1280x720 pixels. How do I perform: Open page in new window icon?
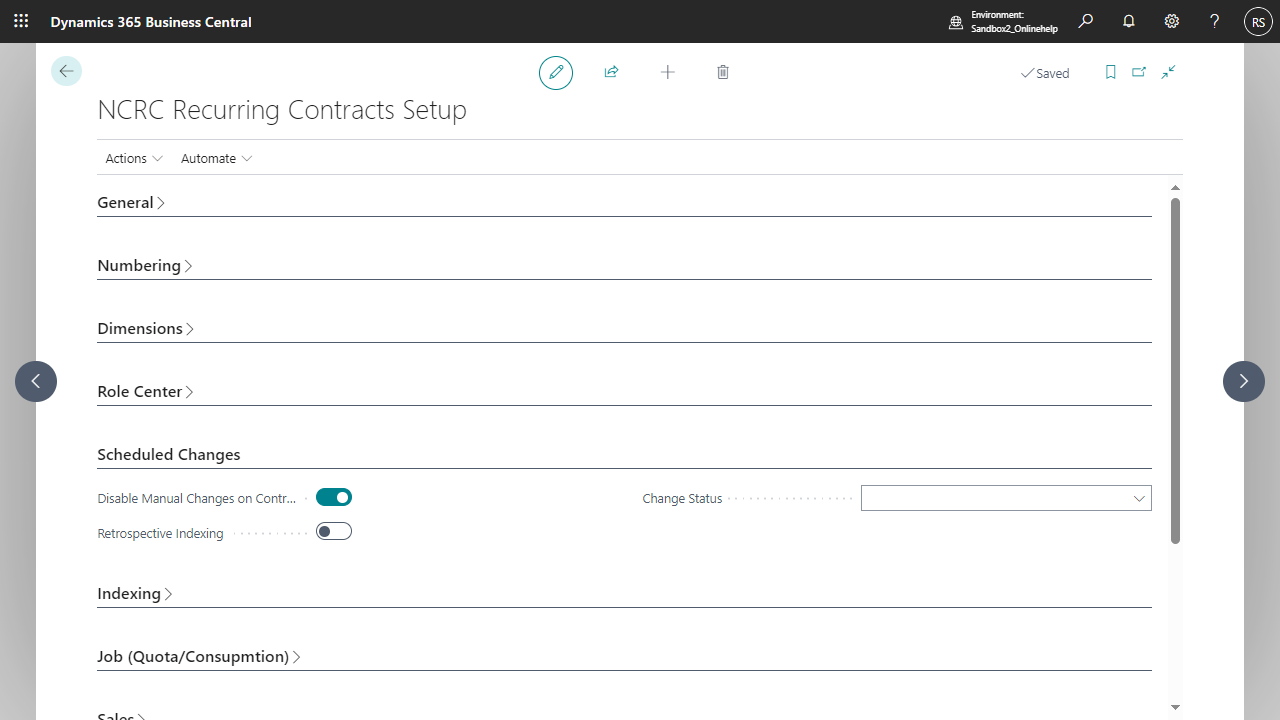(1139, 72)
